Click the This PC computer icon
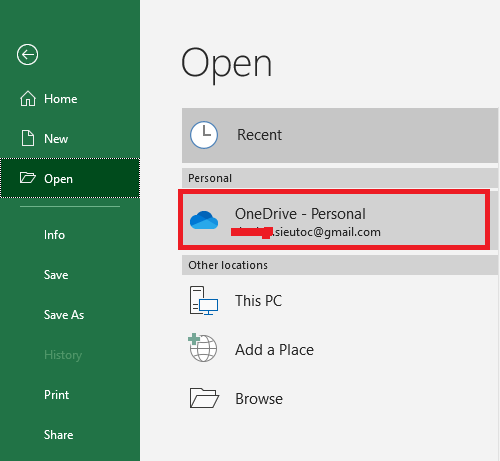The width and height of the screenshot is (500, 461). pos(204,301)
